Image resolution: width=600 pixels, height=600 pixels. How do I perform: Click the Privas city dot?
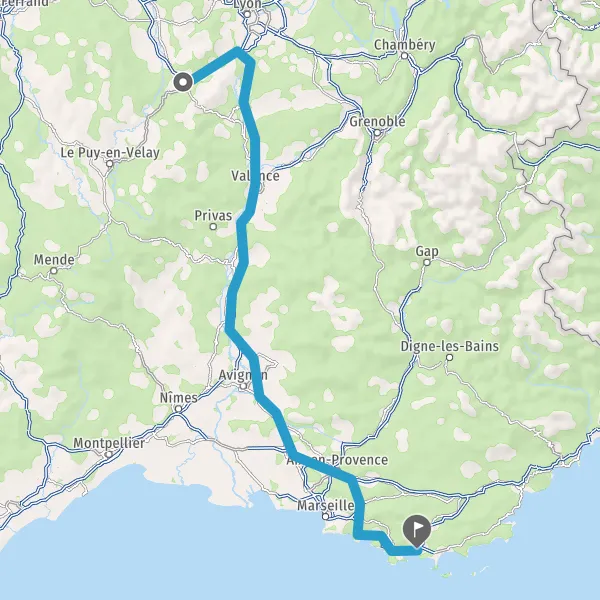(x=213, y=227)
